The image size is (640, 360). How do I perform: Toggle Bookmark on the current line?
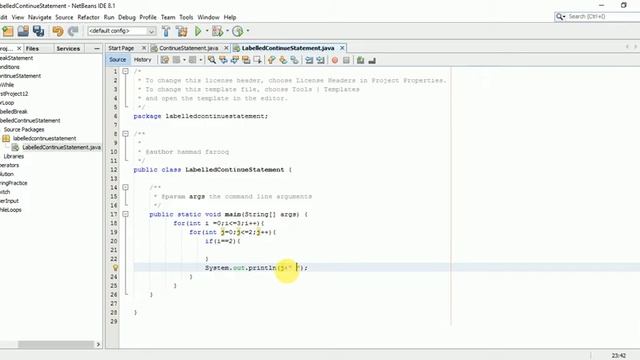tap(294, 60)
